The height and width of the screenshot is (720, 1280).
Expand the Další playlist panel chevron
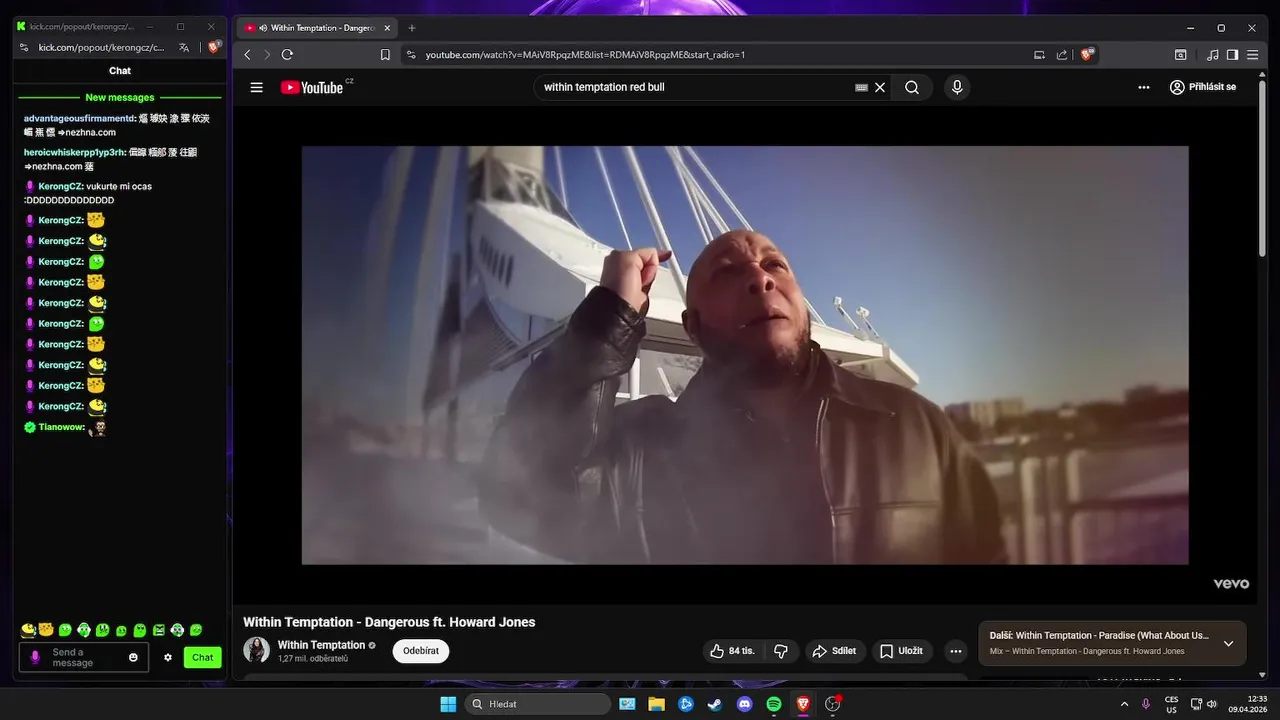click(1229, 643)
